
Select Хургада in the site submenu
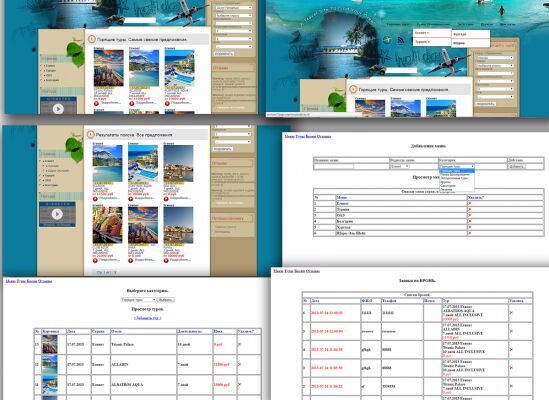click(470, 34)
